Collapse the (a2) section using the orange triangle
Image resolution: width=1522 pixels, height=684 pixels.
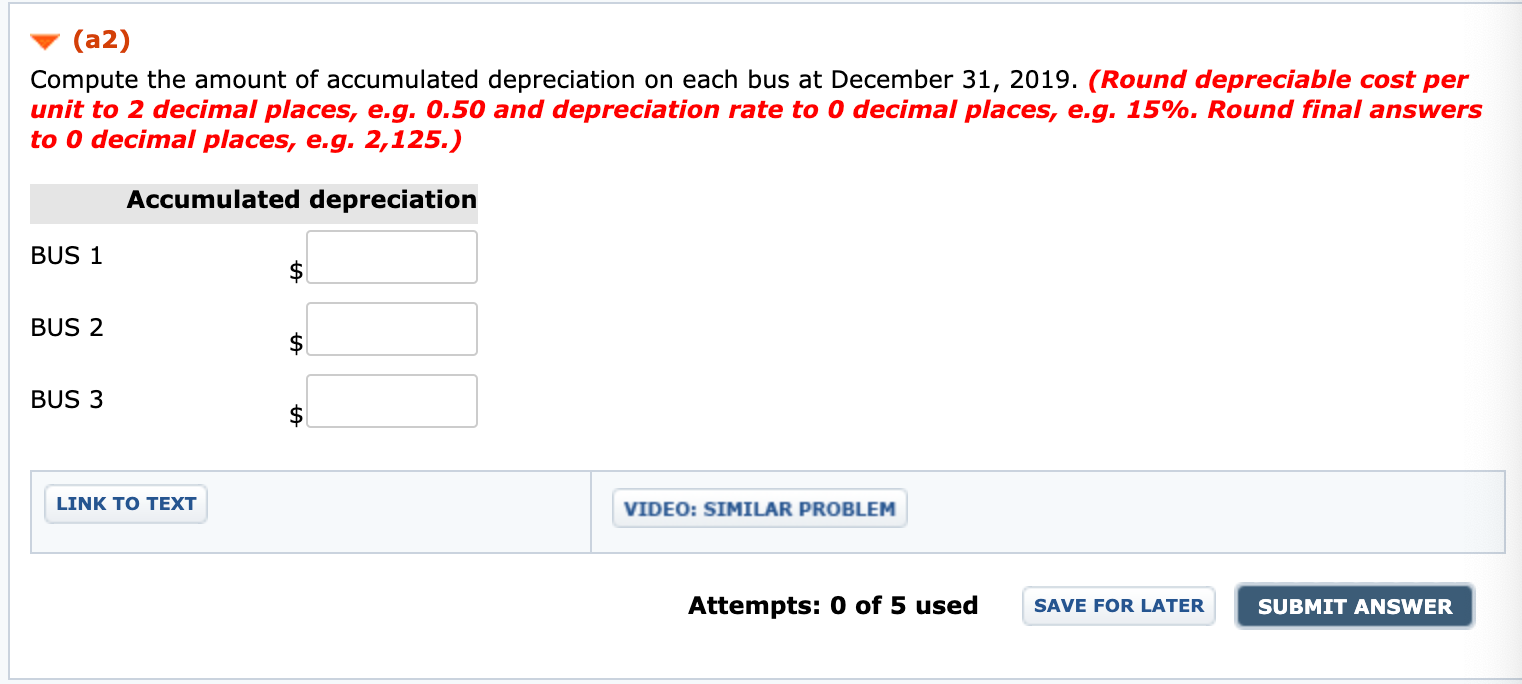click(x=44, y=41)
